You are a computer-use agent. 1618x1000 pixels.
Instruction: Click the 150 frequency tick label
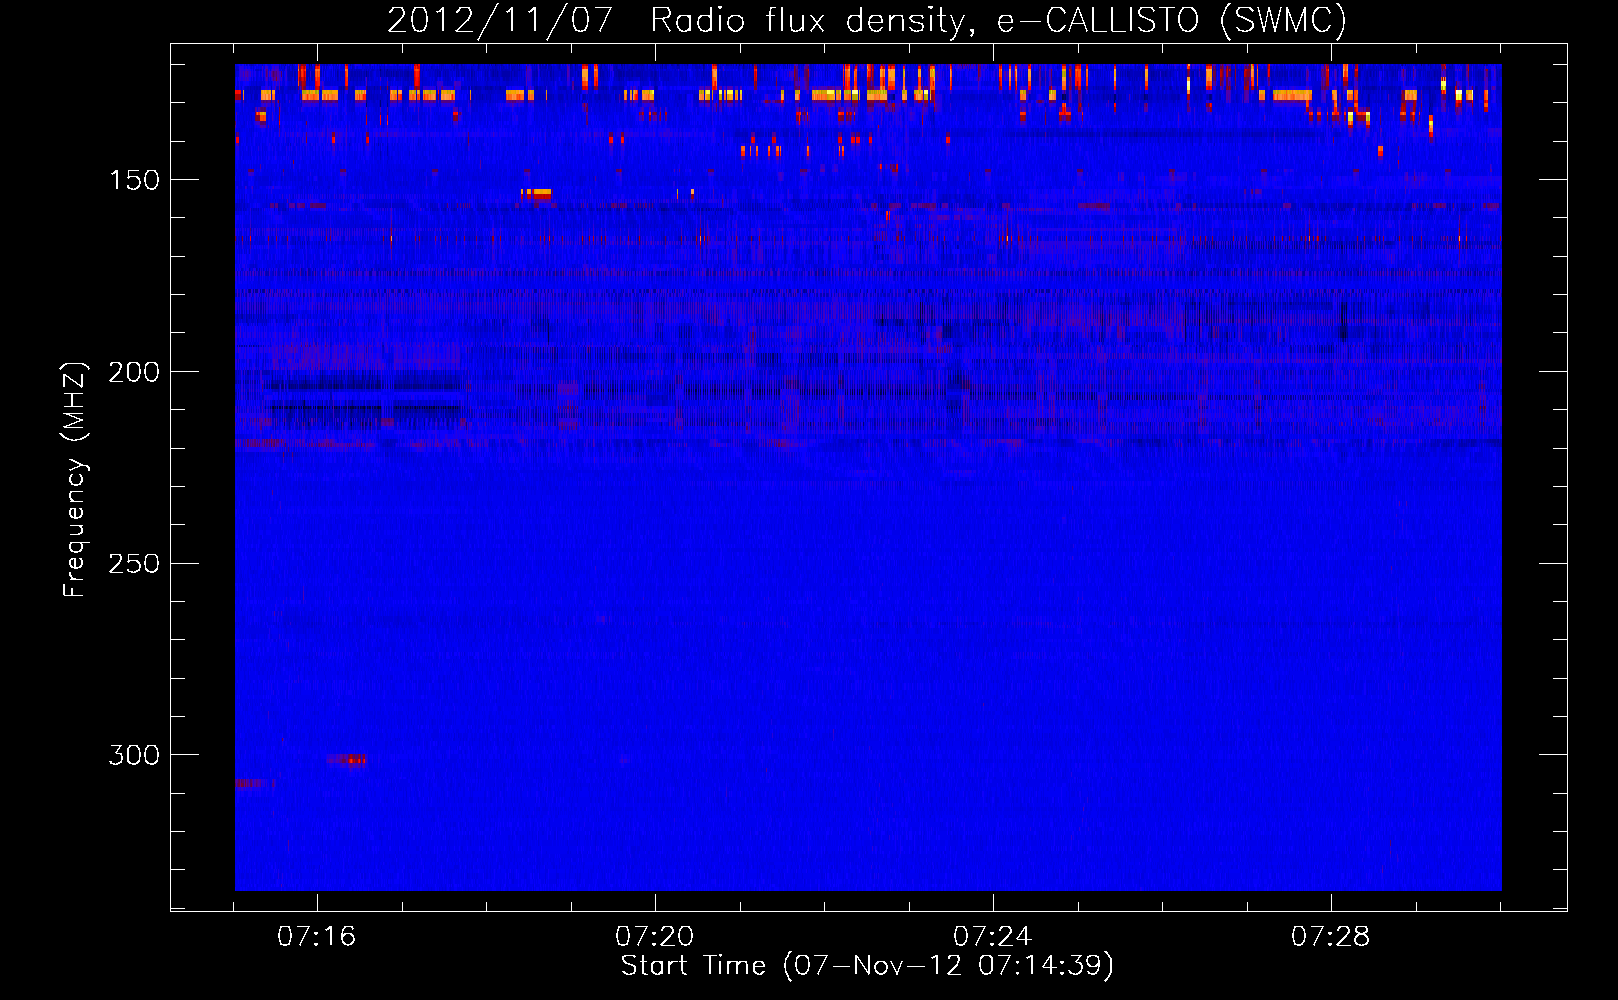[134, 180]
